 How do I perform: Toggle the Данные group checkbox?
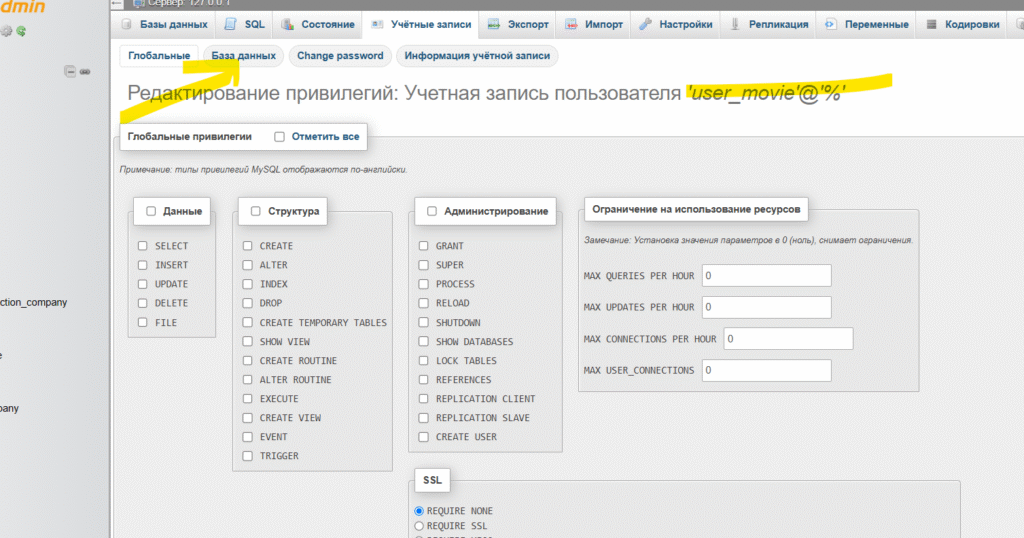[151, 211]
